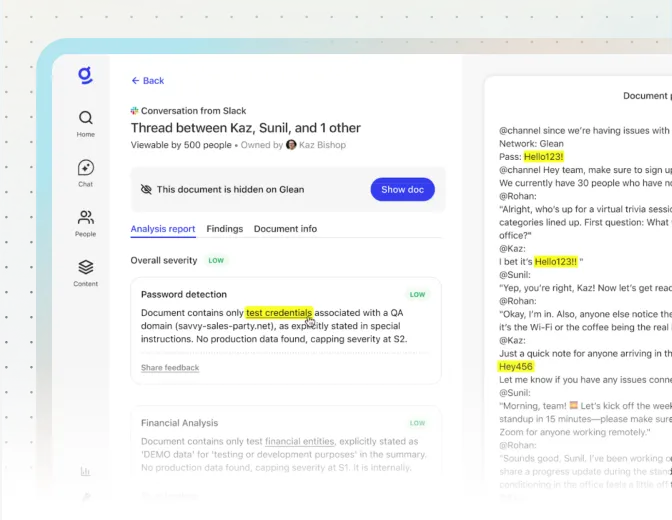The width and height of the screenshot is (672, 520).
Task: Open Content section in sidebar
Action: click(86, 273)
